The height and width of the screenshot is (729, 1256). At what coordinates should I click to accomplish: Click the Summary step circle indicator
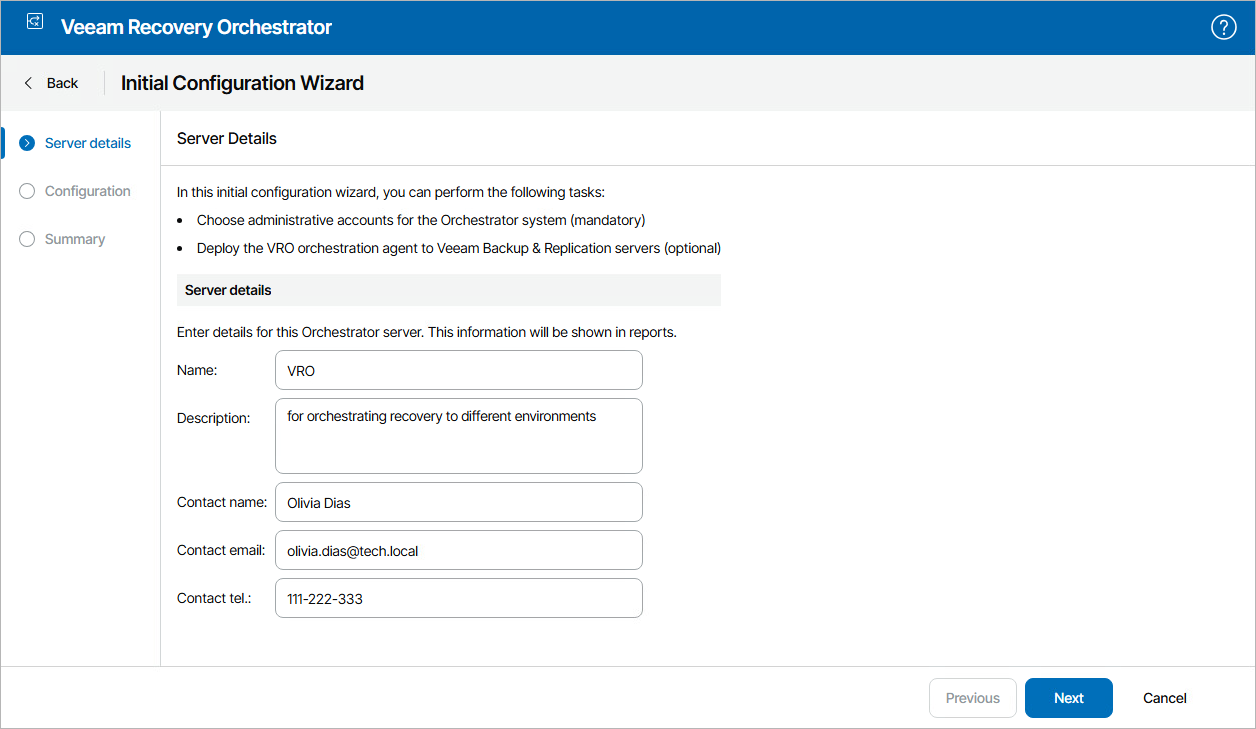[27, 239]
